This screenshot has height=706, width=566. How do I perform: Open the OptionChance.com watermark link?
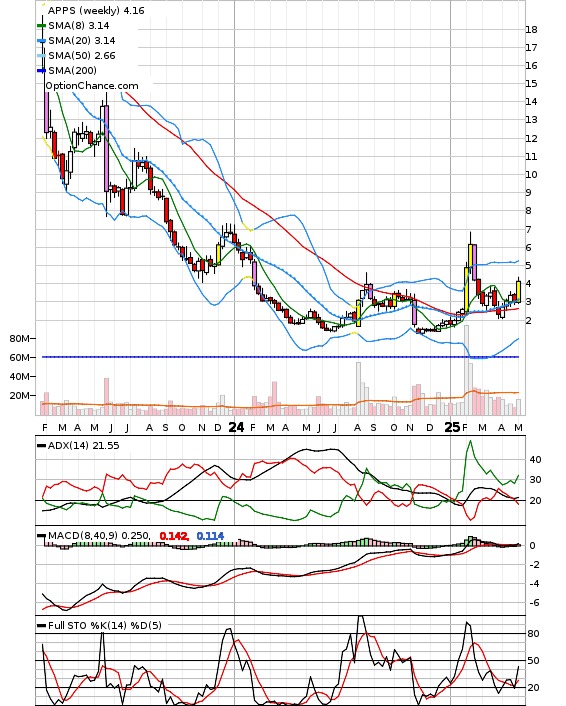click(92, 86)
